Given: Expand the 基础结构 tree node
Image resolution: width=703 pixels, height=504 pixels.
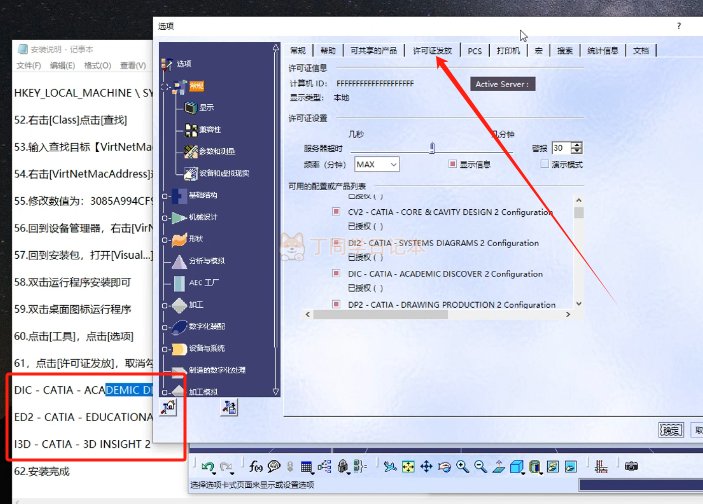Looking at the screenshot, I should [165, 196].
